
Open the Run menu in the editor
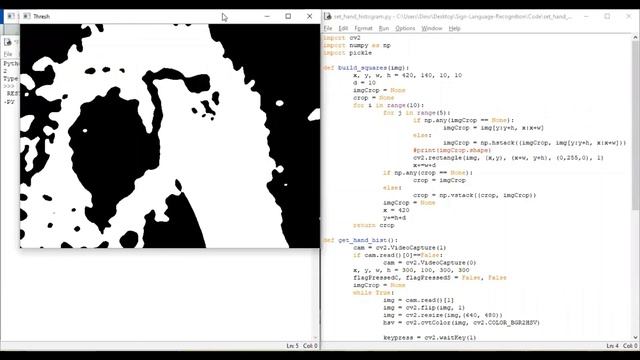(x=384, y=28)
